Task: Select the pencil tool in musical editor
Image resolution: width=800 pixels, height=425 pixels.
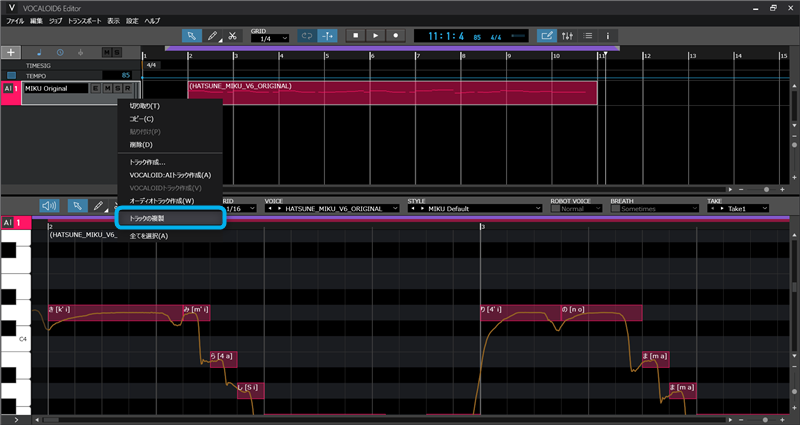Action: [x=98, y=206]
